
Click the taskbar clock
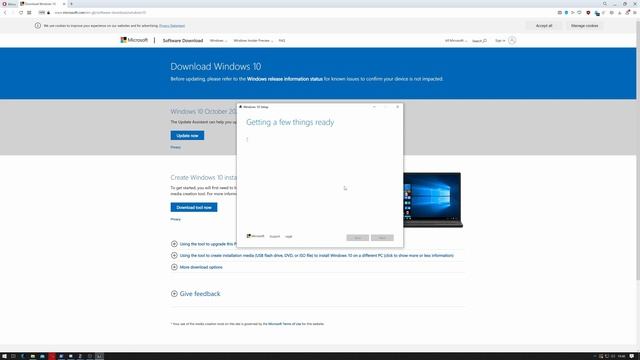622,356
